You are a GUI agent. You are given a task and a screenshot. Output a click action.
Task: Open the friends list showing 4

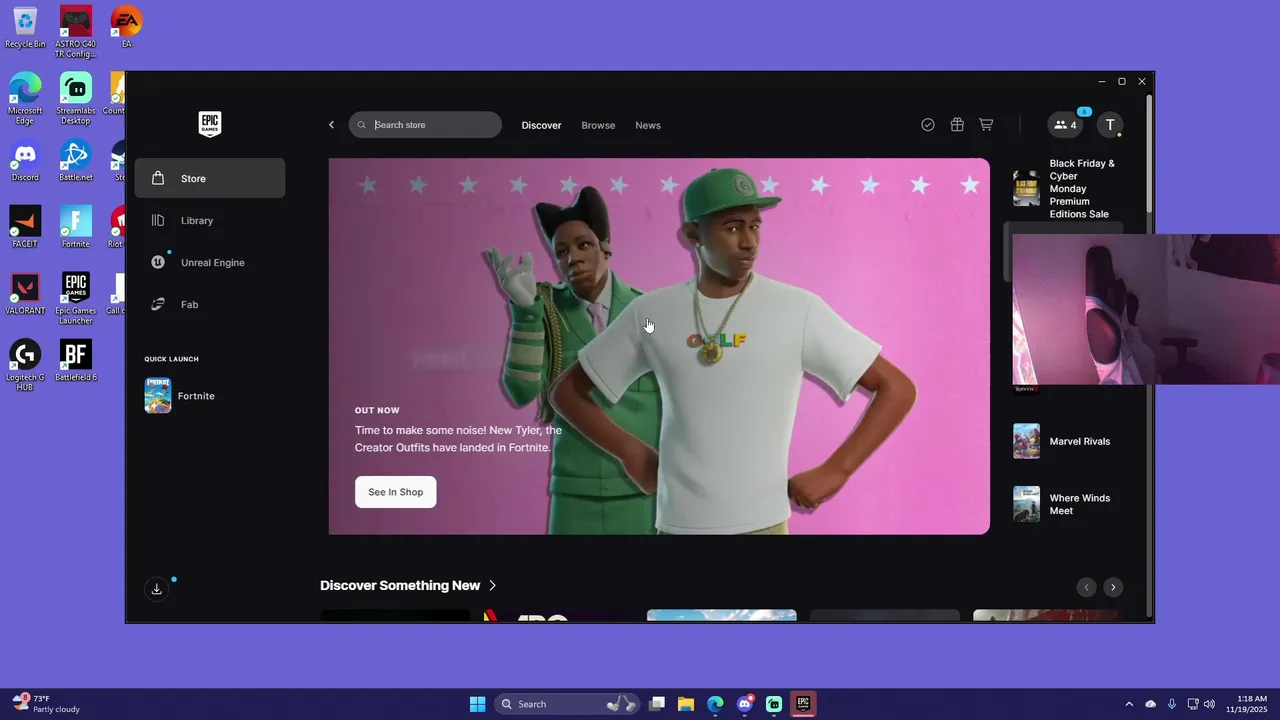pyautogui.click(x=1065, y=125)
